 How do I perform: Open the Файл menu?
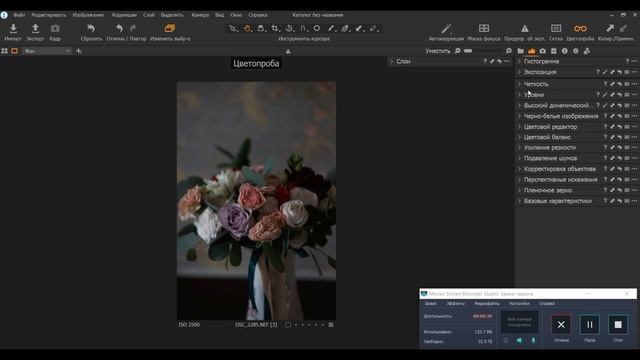point(19,15)
